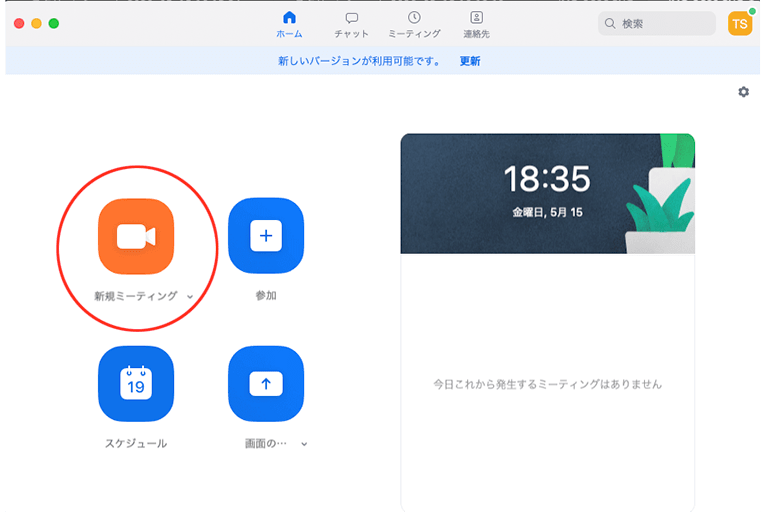Switch to the 連絡先 tab
This screenshot has width=768, height=512.
tap(477, 24)
